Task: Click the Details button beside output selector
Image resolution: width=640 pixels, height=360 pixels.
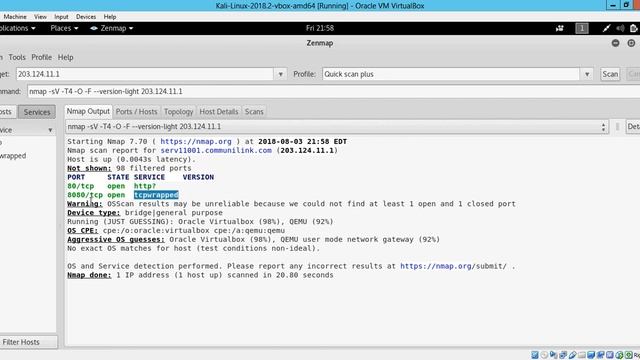Action: click(633, 127)
